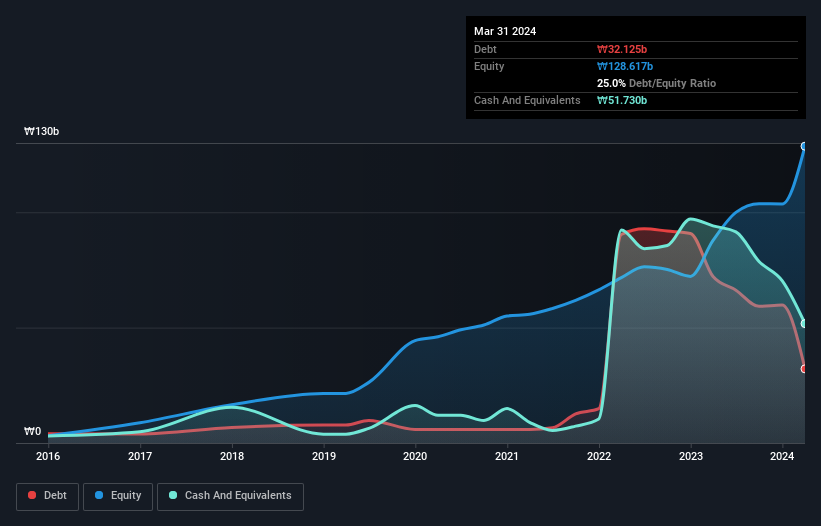
Task: Click the ₩32.125b debt value
Action: (x=622, y=49)
